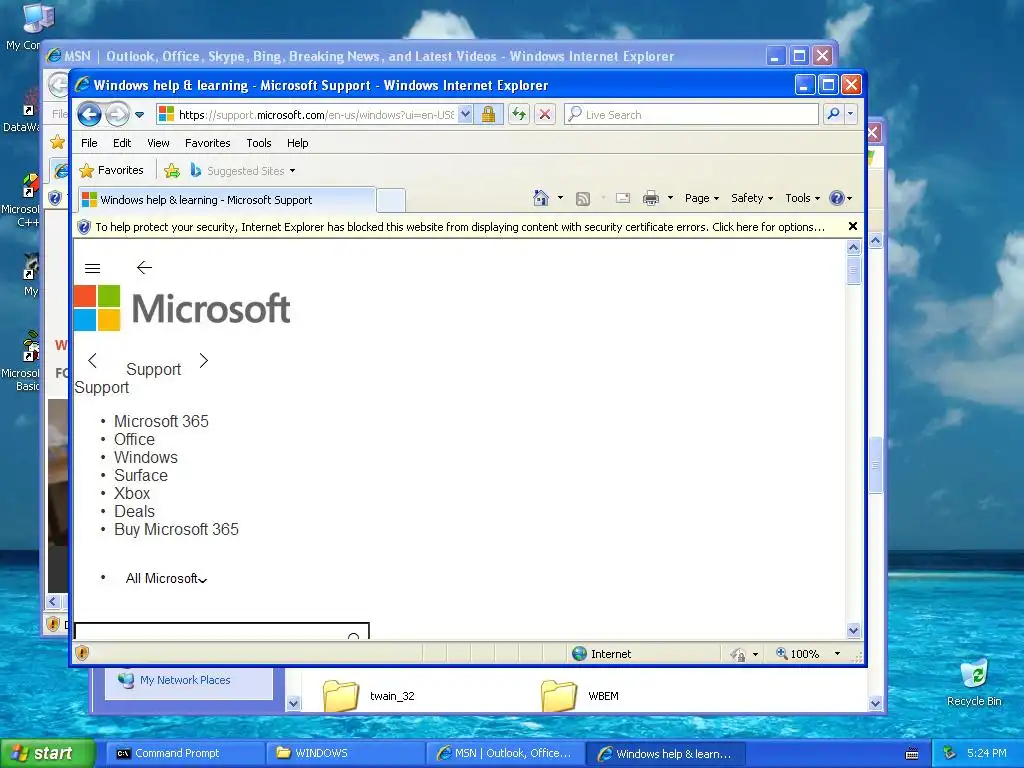Image resolution: width=1024 pixels, height=768 pixels.
Task: Click the Print icon
Action: click(650, 198)
